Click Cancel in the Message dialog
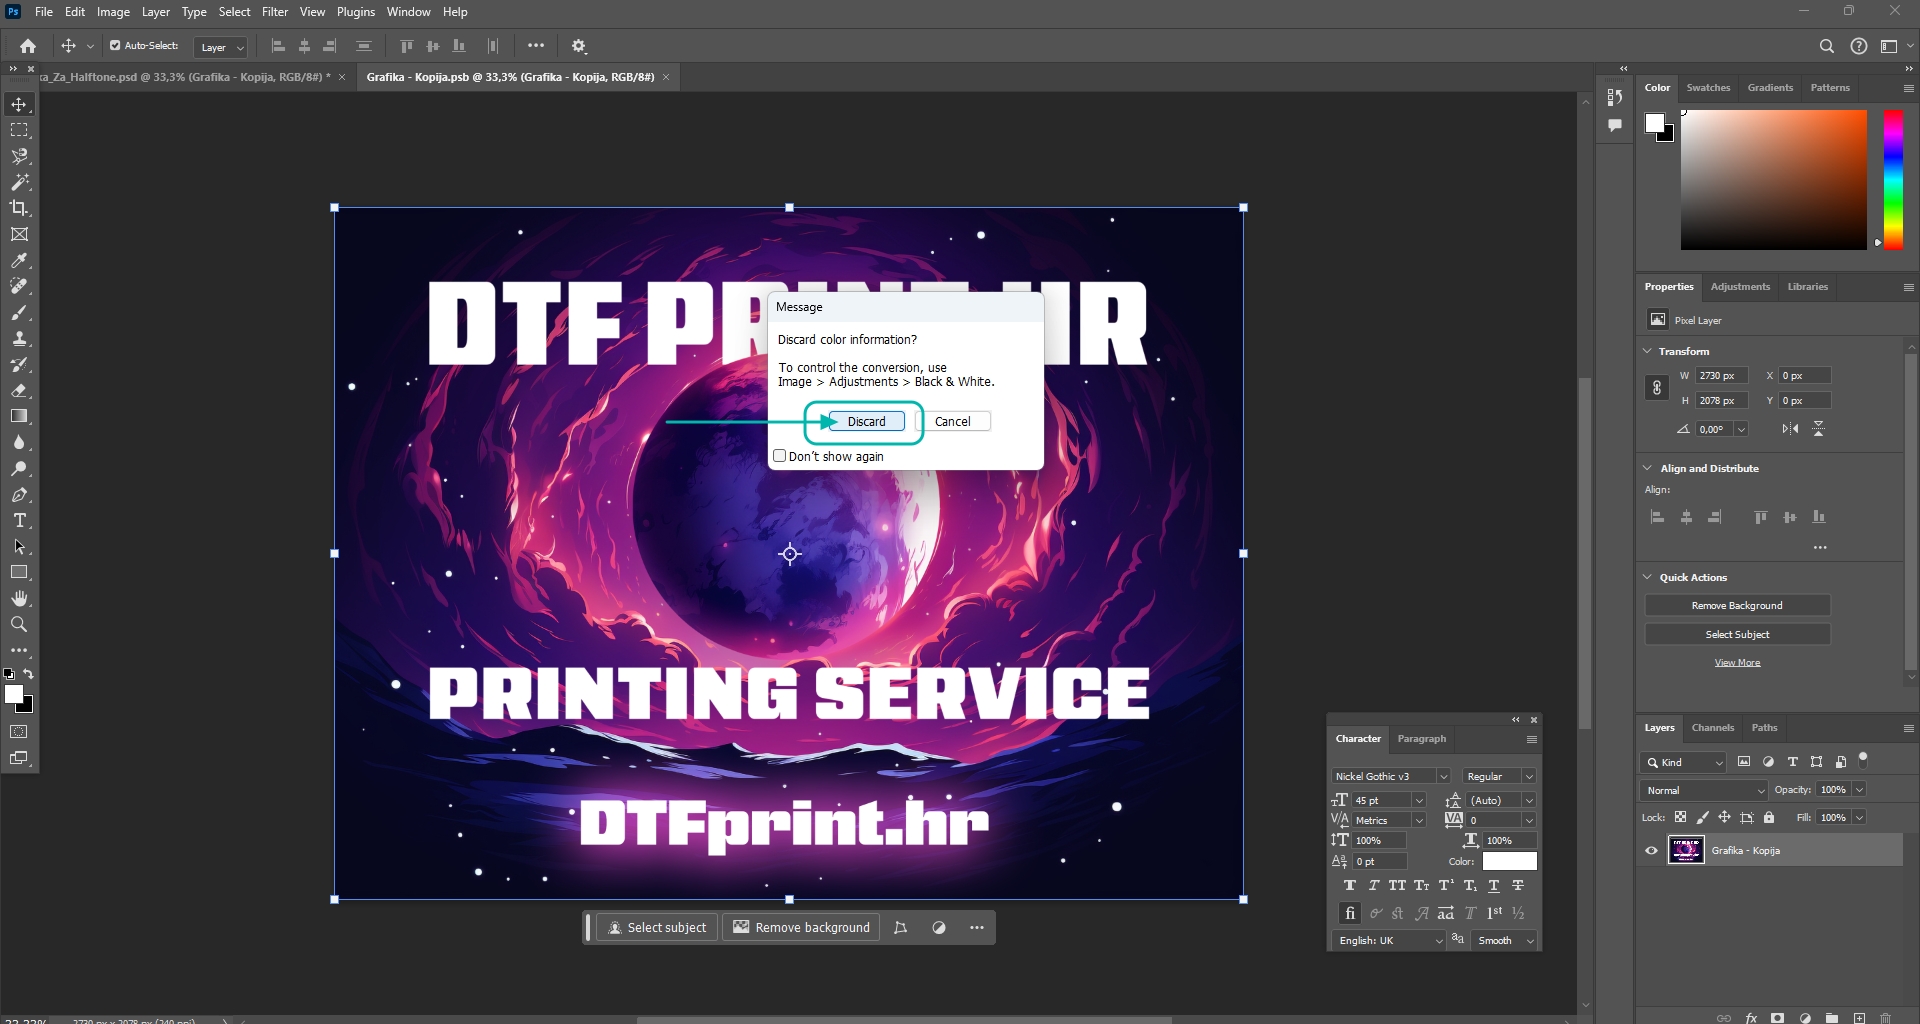 952,422
